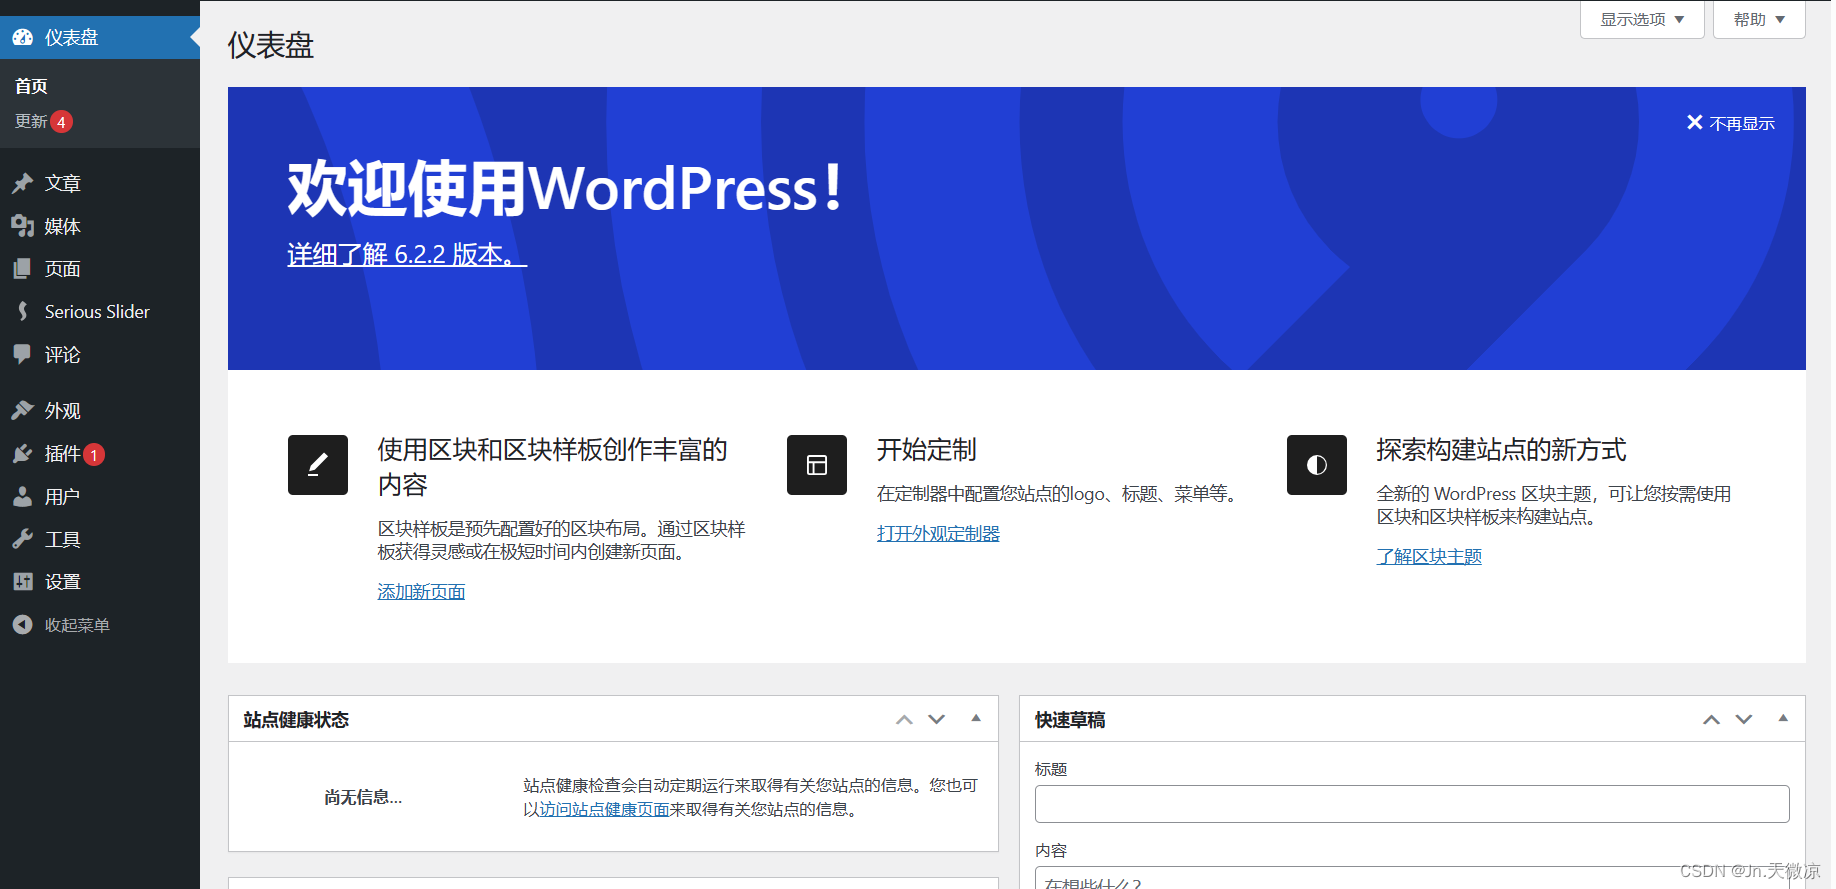This screenshot has width=1836, height=889.
Task: Click the 探索构建站点的新方式 heading
Action: click(x=1502, y=450)
